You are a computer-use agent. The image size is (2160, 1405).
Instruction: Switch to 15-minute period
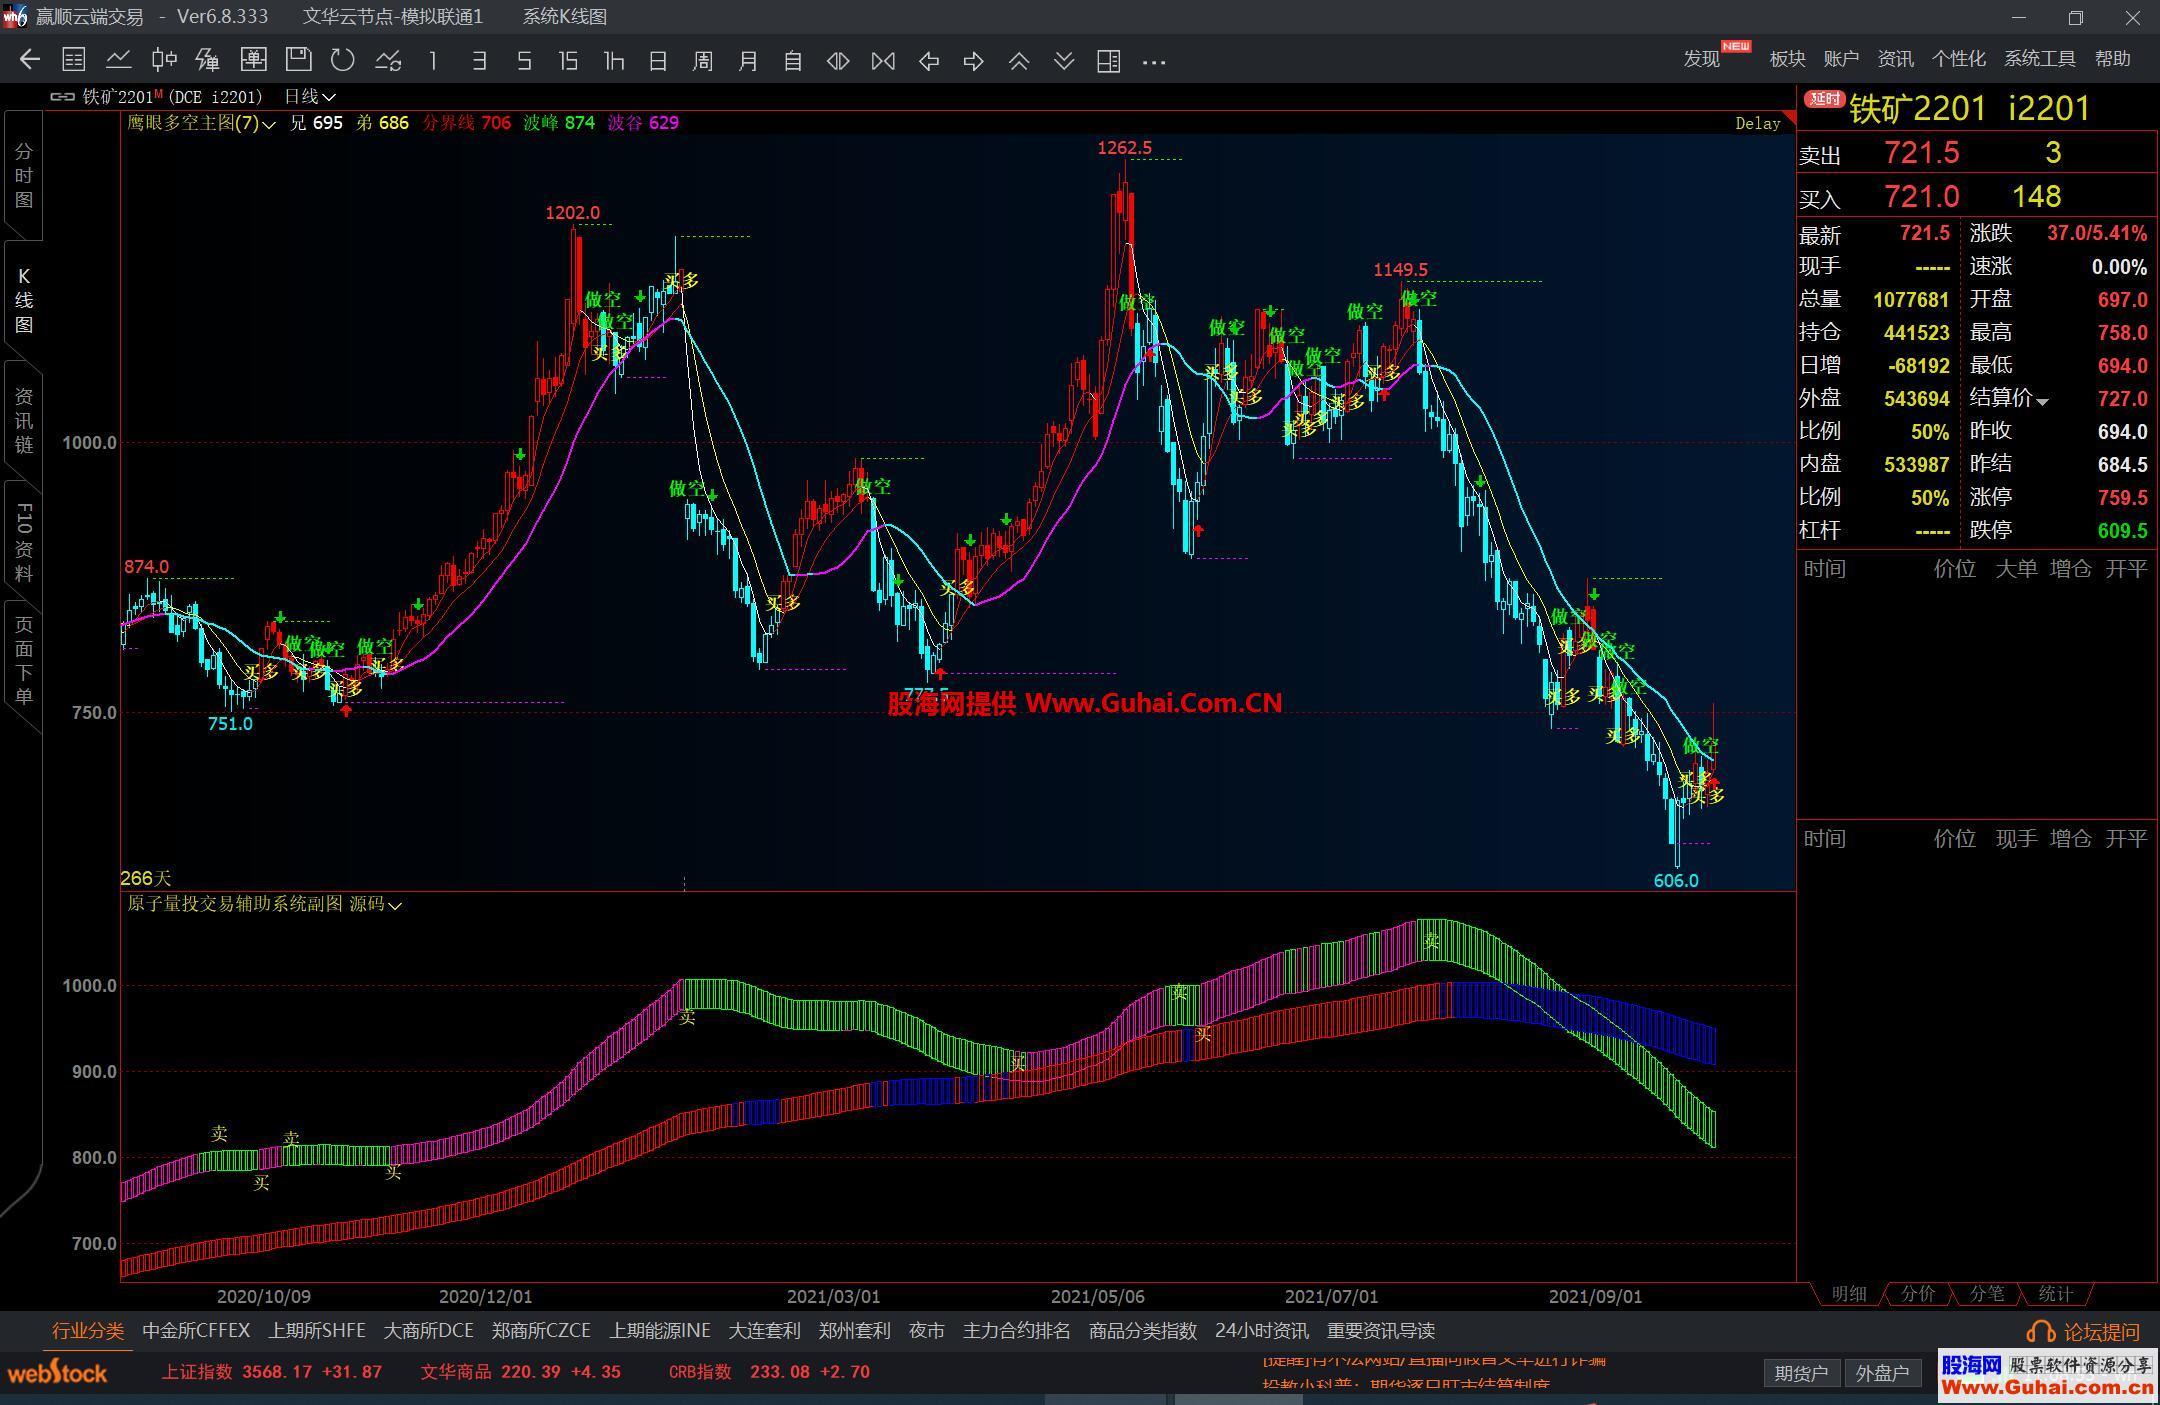pyautogui.click(x=568, y=61)
